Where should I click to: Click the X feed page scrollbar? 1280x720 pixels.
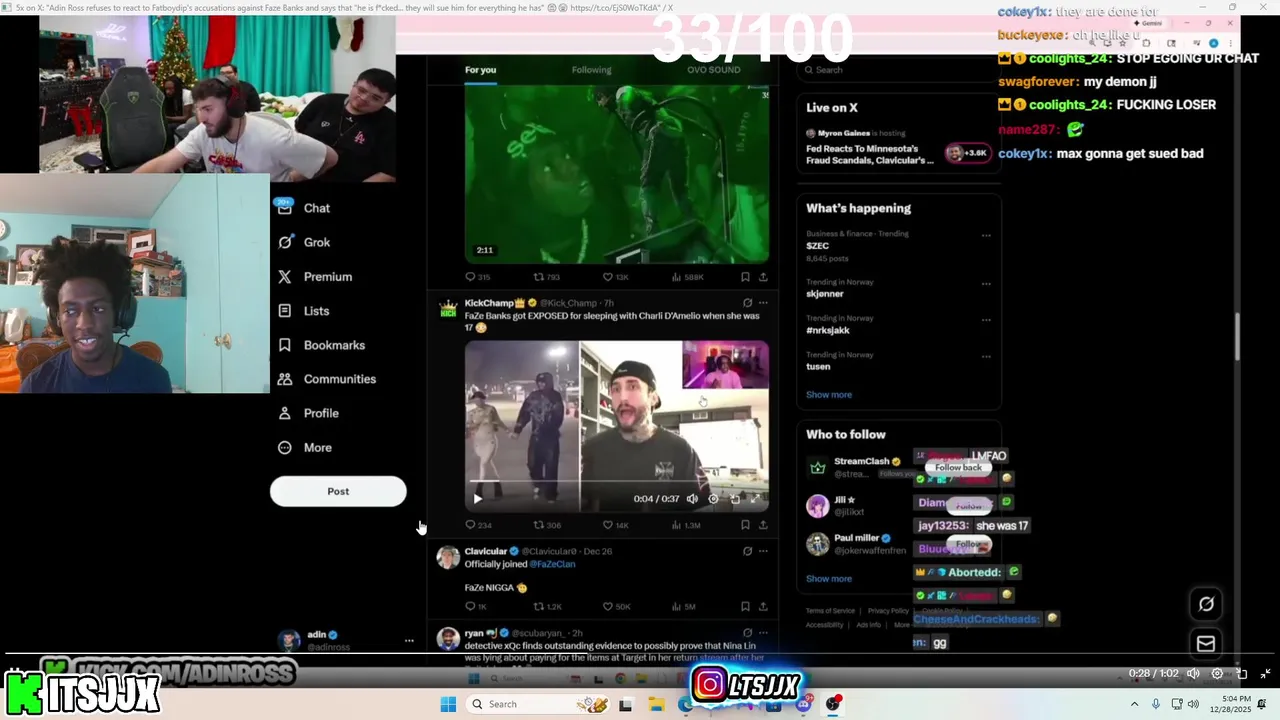(x=1237, y=336)
